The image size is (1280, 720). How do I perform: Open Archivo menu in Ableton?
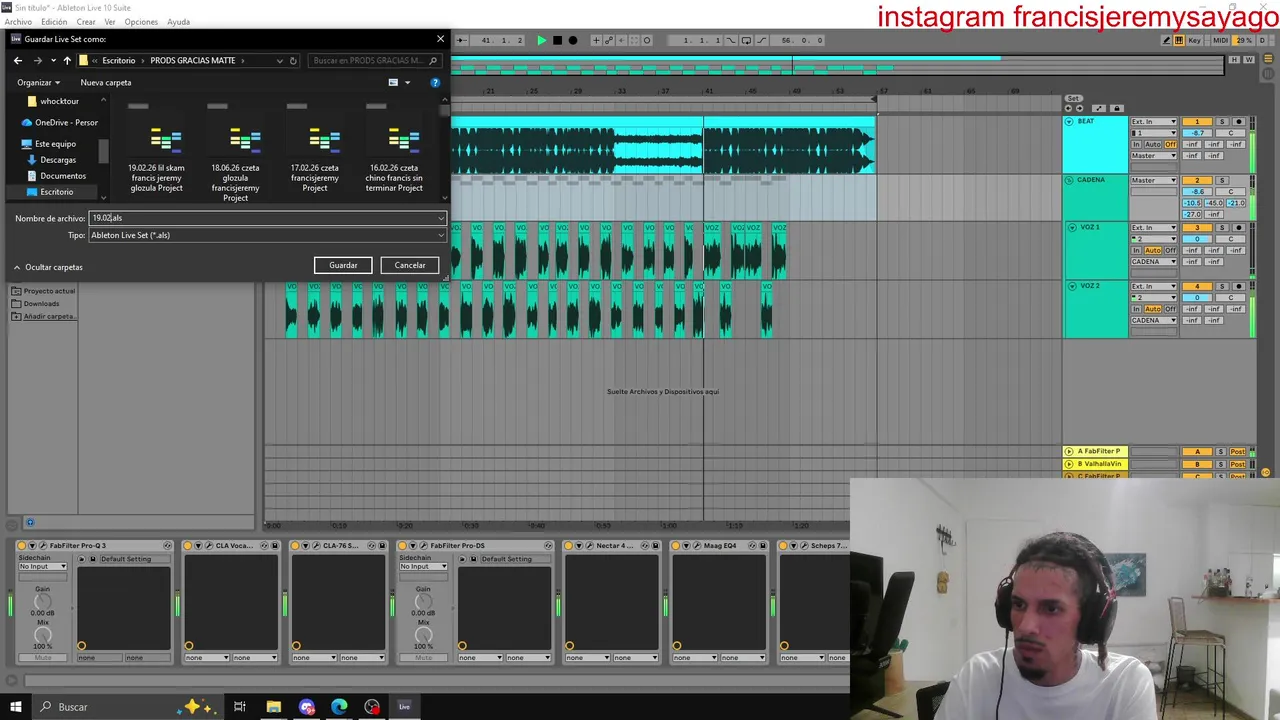coord(18,22)
